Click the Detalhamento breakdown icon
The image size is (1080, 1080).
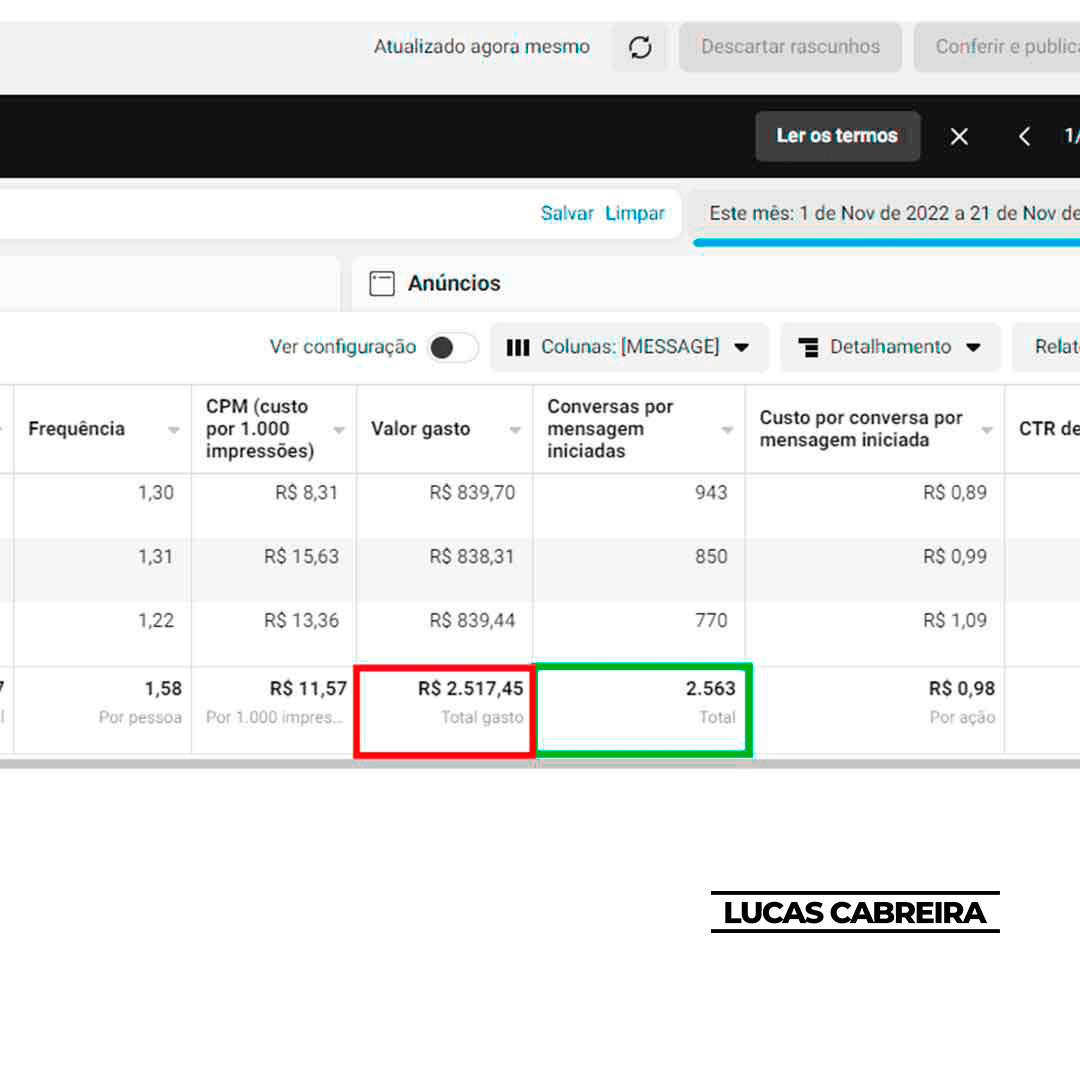point(808,347)
